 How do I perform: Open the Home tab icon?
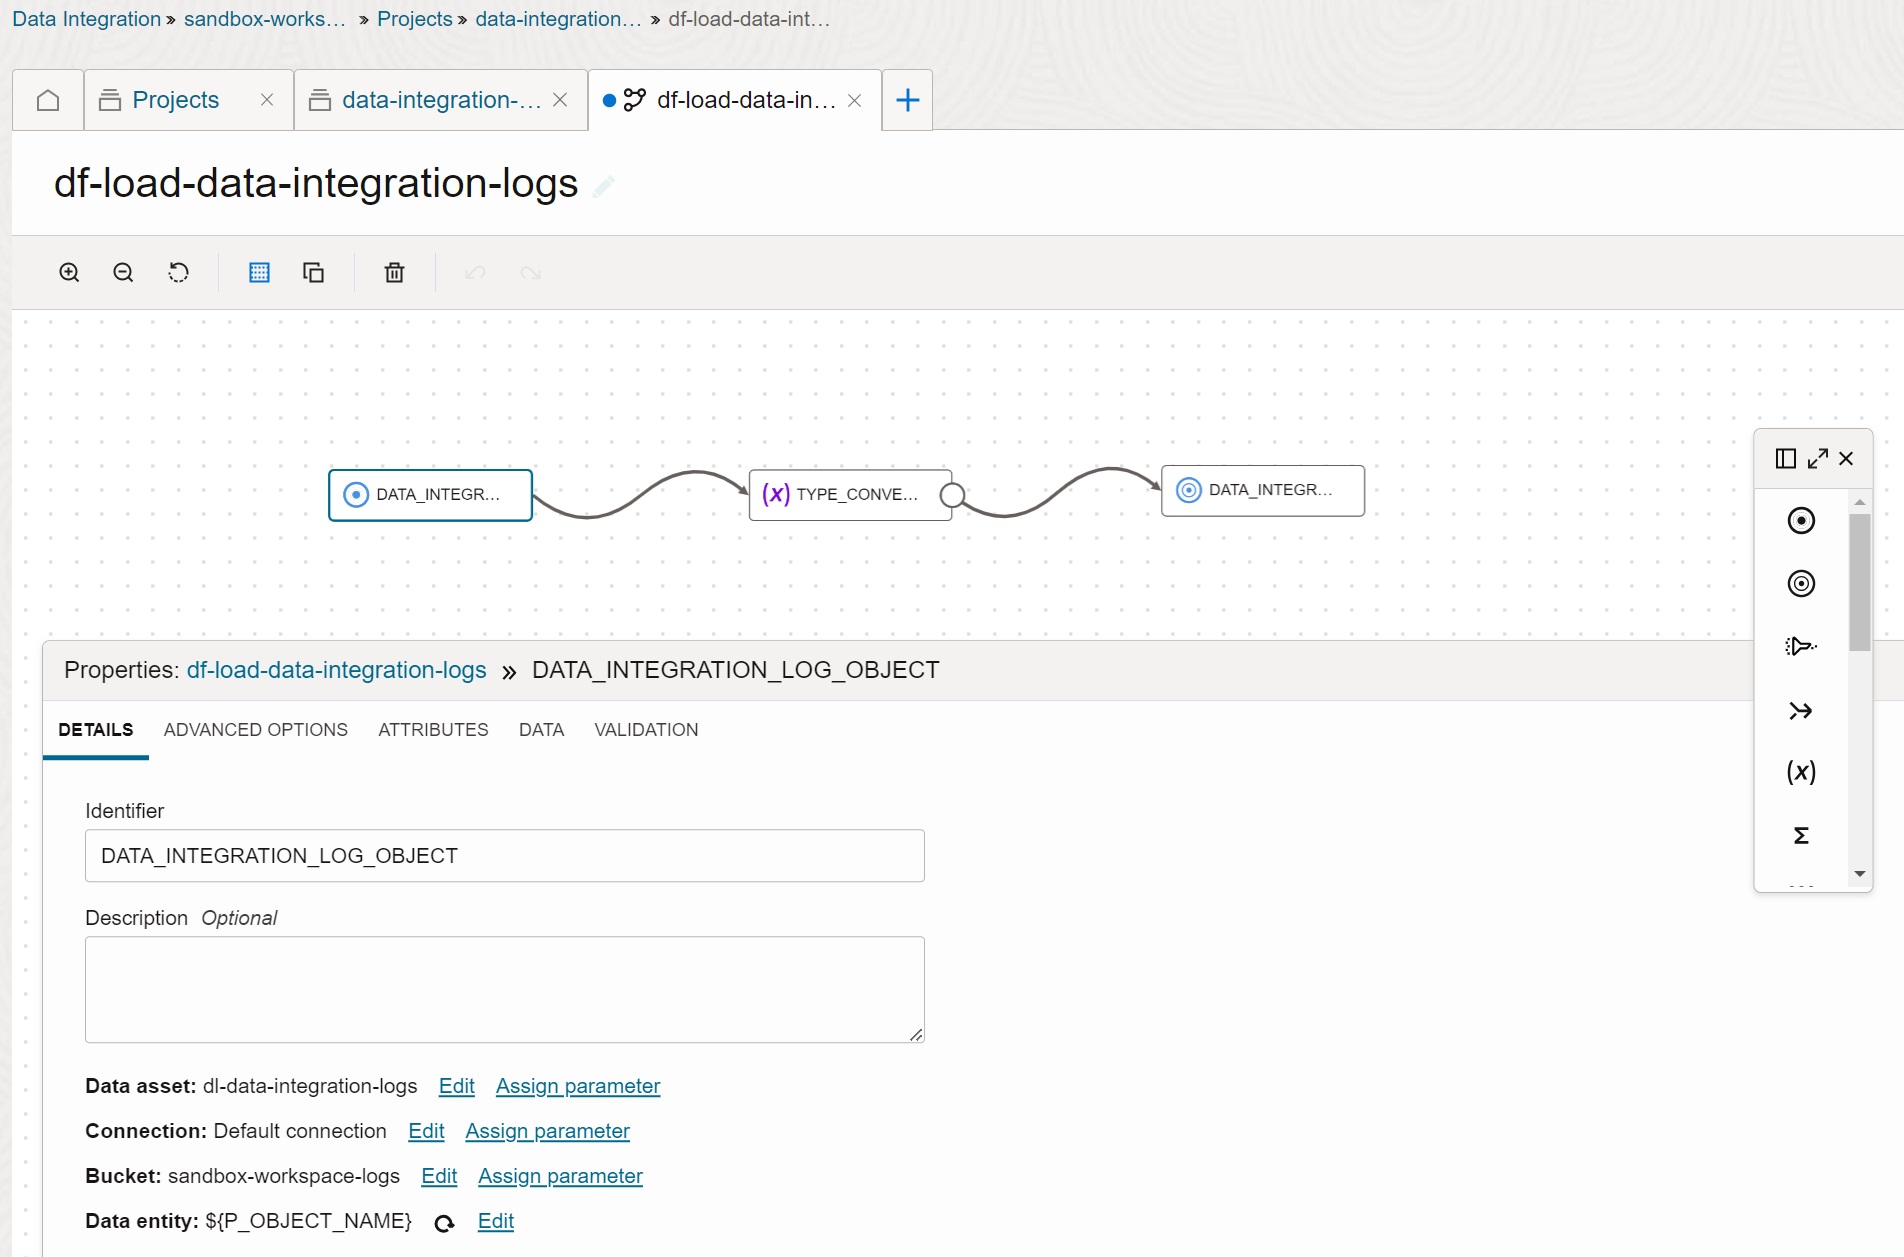48,100
